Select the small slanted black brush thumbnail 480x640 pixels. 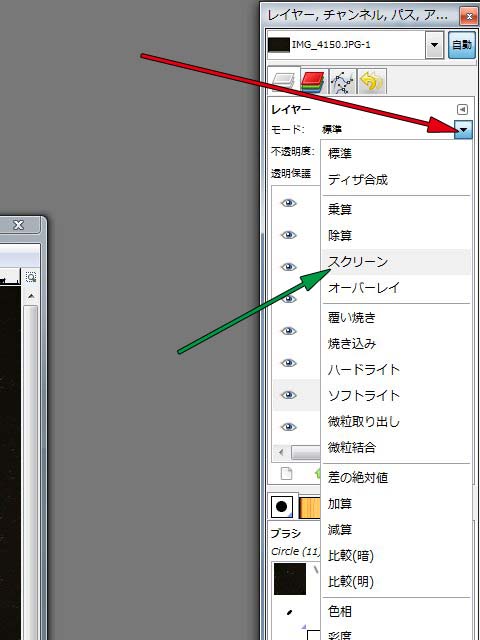coord(290,612)
